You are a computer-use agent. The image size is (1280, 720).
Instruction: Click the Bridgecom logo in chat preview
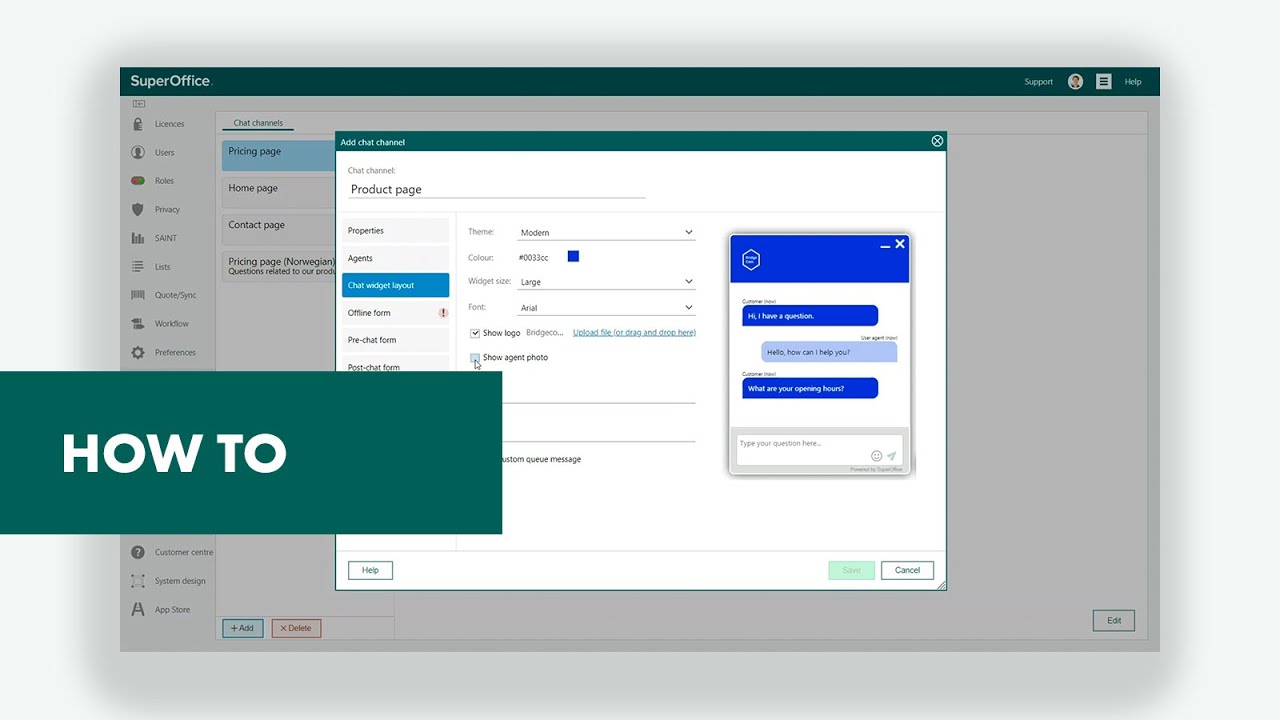(751, 260)
